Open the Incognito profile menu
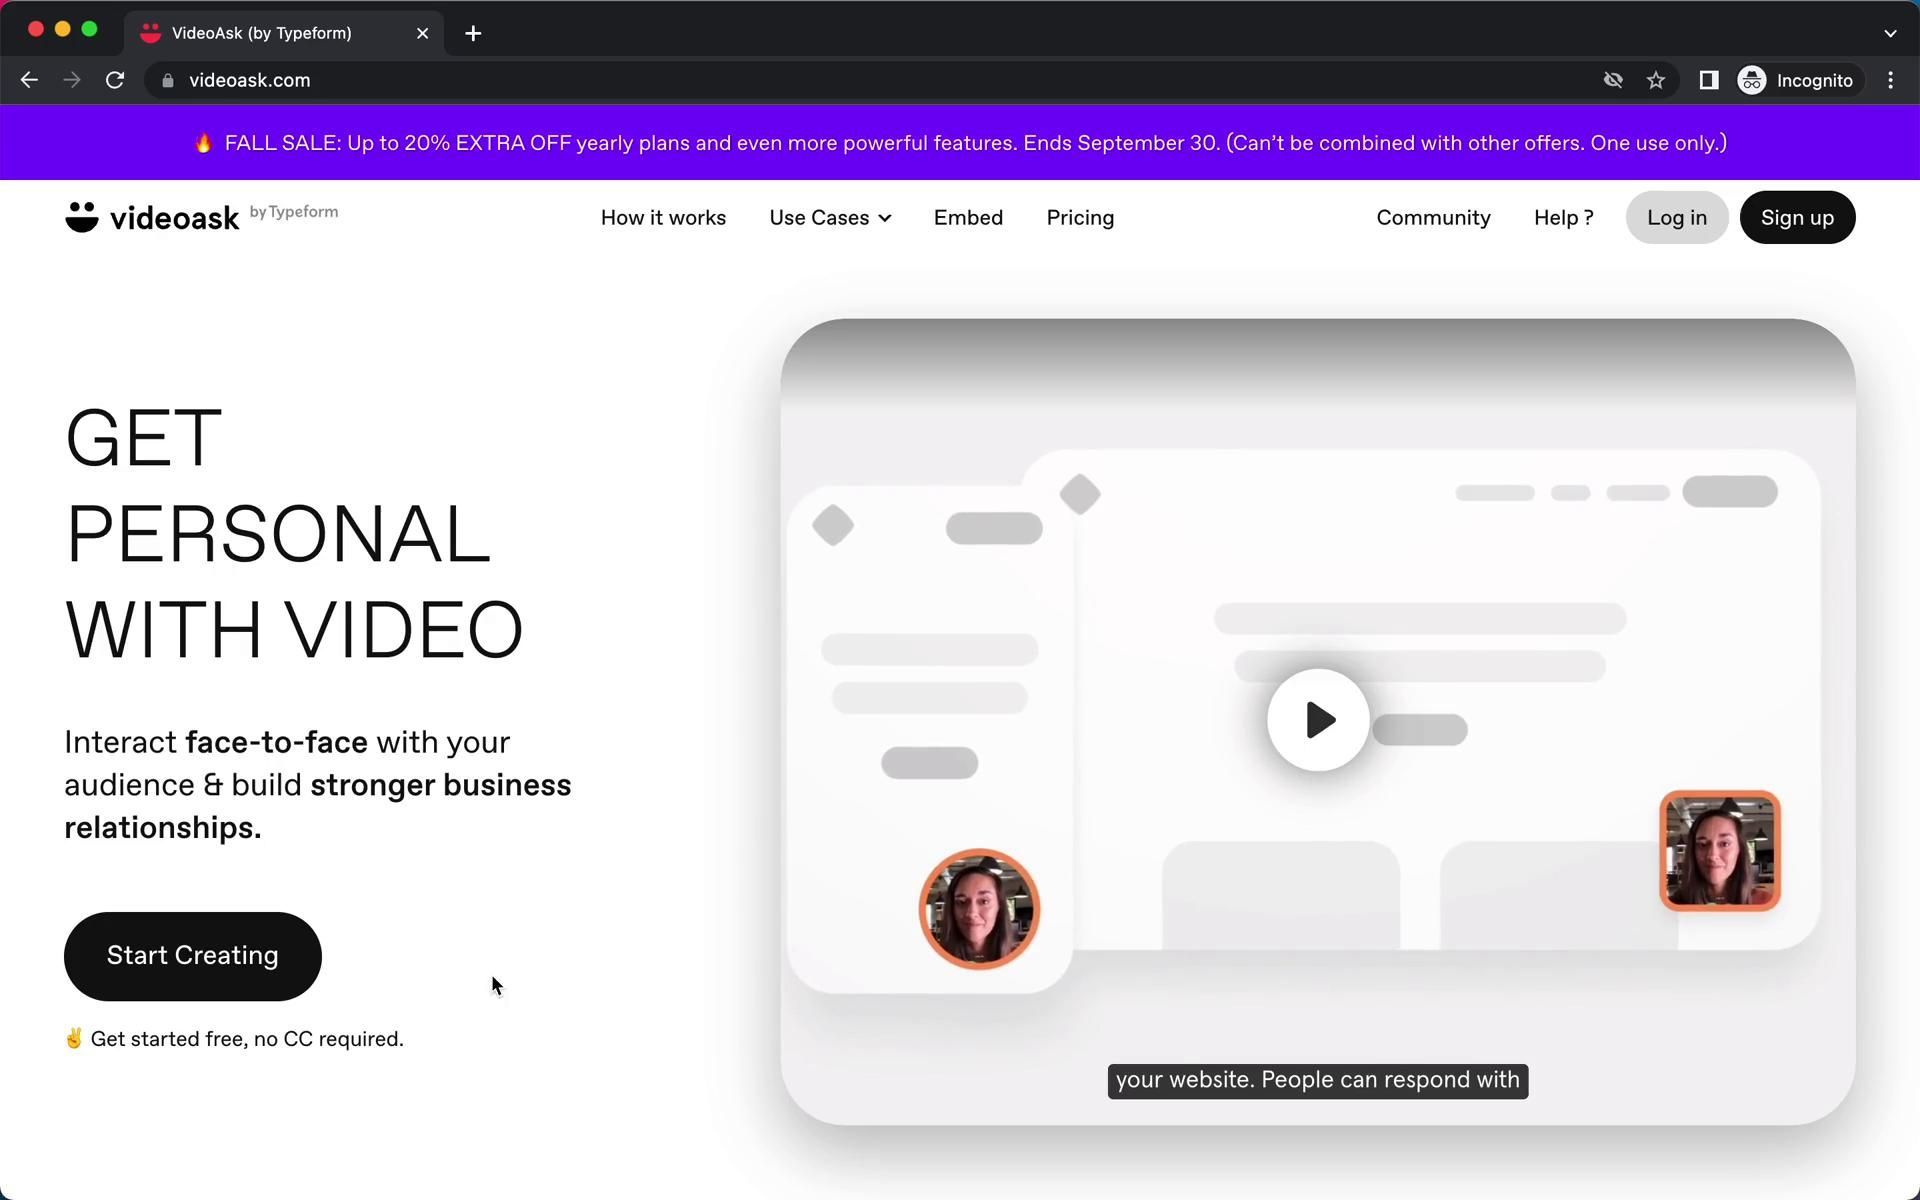 pyautogui.click(x=1796, y=80)
